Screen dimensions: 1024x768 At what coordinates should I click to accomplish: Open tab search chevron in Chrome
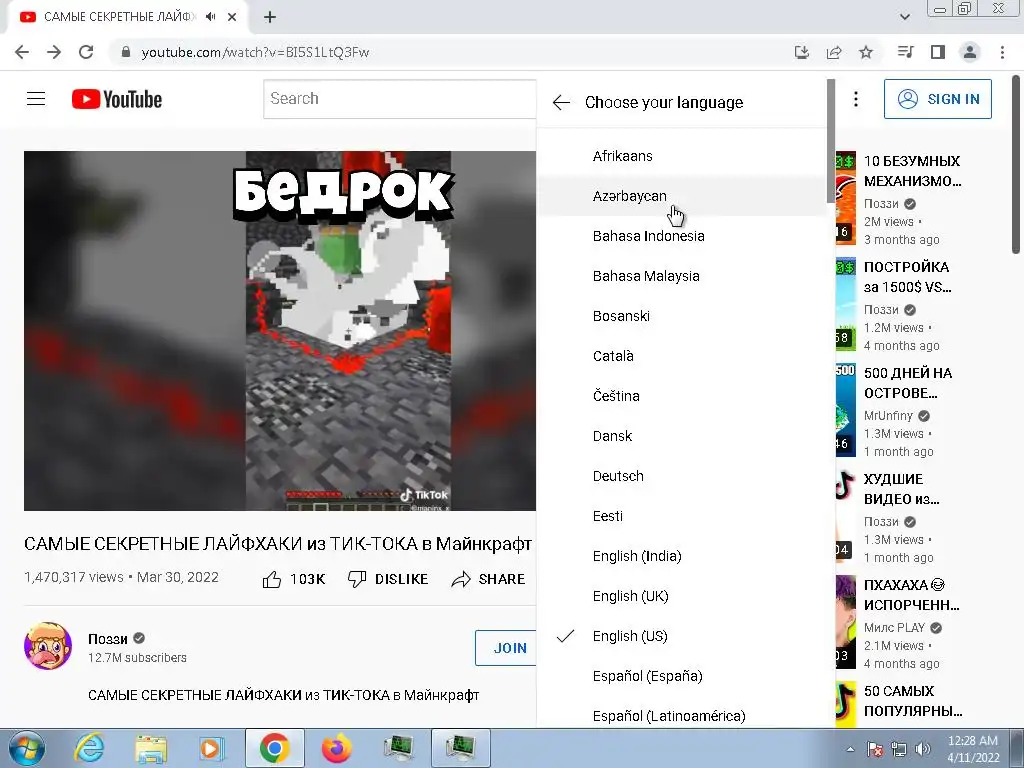[904, 17]
